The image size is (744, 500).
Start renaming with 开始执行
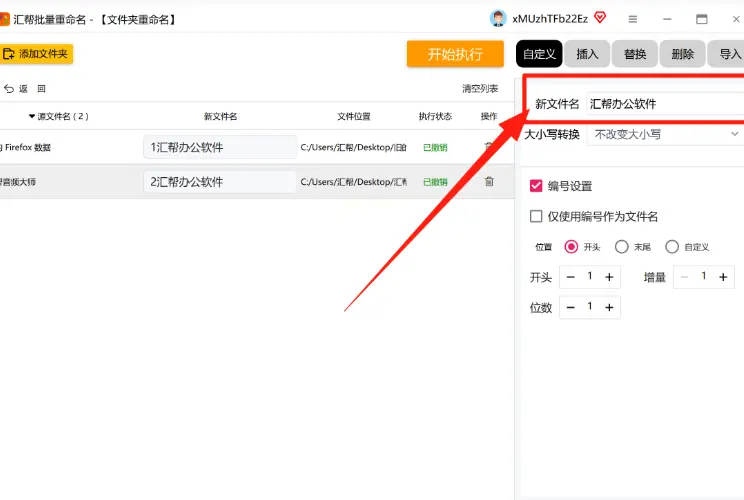click(x=455, y=54)
